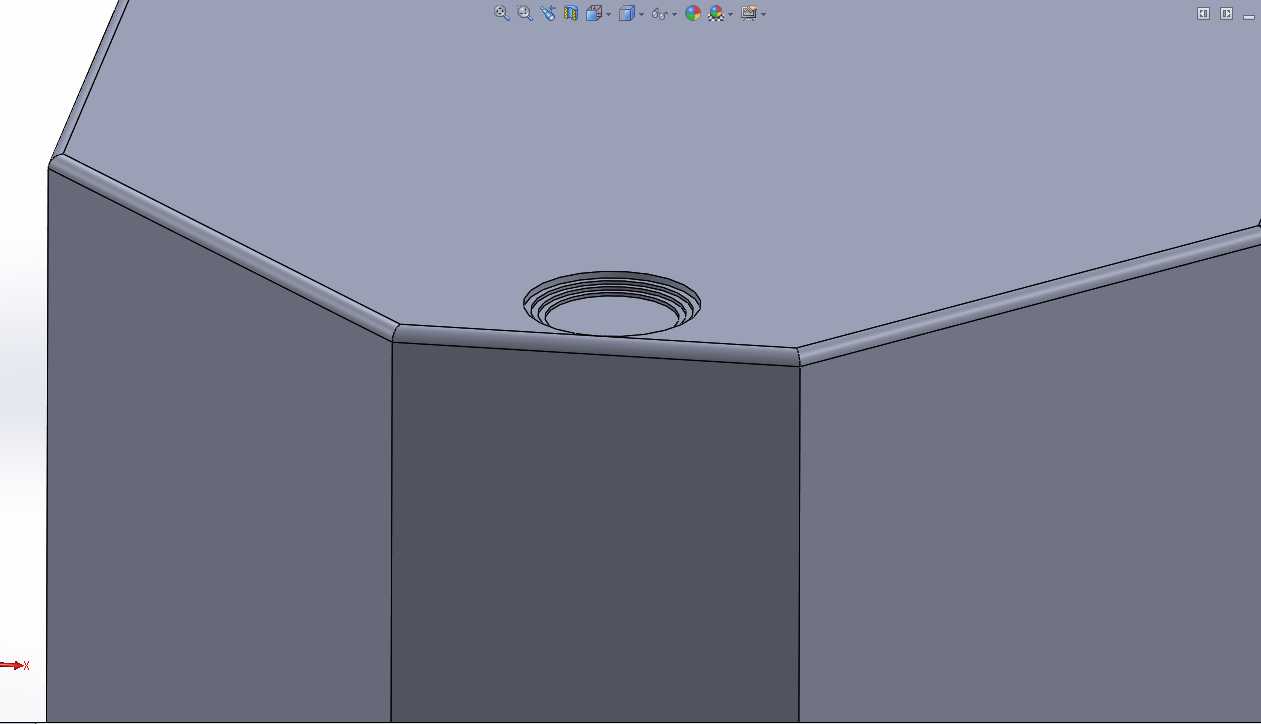Image resolution: width=1261 pixels, height=724 pixels.
Task: Select the filleted edge above center face
Action: point(595,343)
